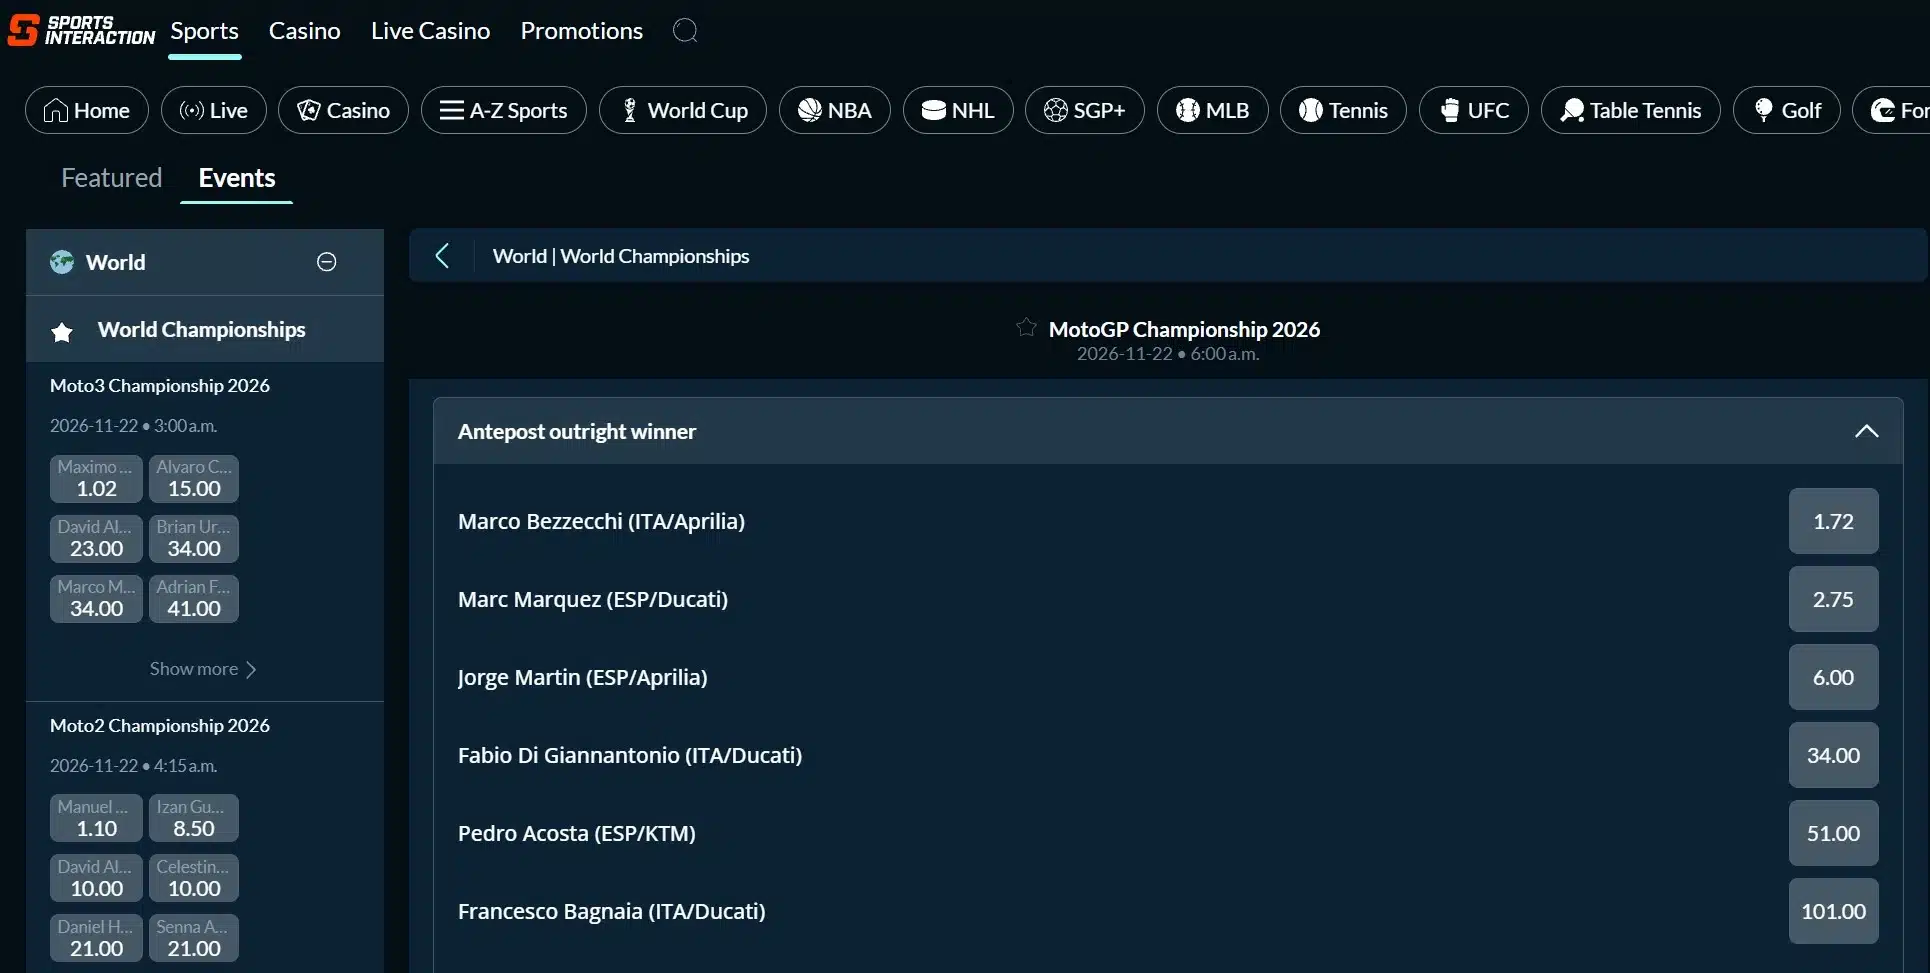Click the 2026-11-22 6:00 a.m. date text
The height and width of the screenshot is (973, 1930).
pyautogui.click(x=1168, y=354)
